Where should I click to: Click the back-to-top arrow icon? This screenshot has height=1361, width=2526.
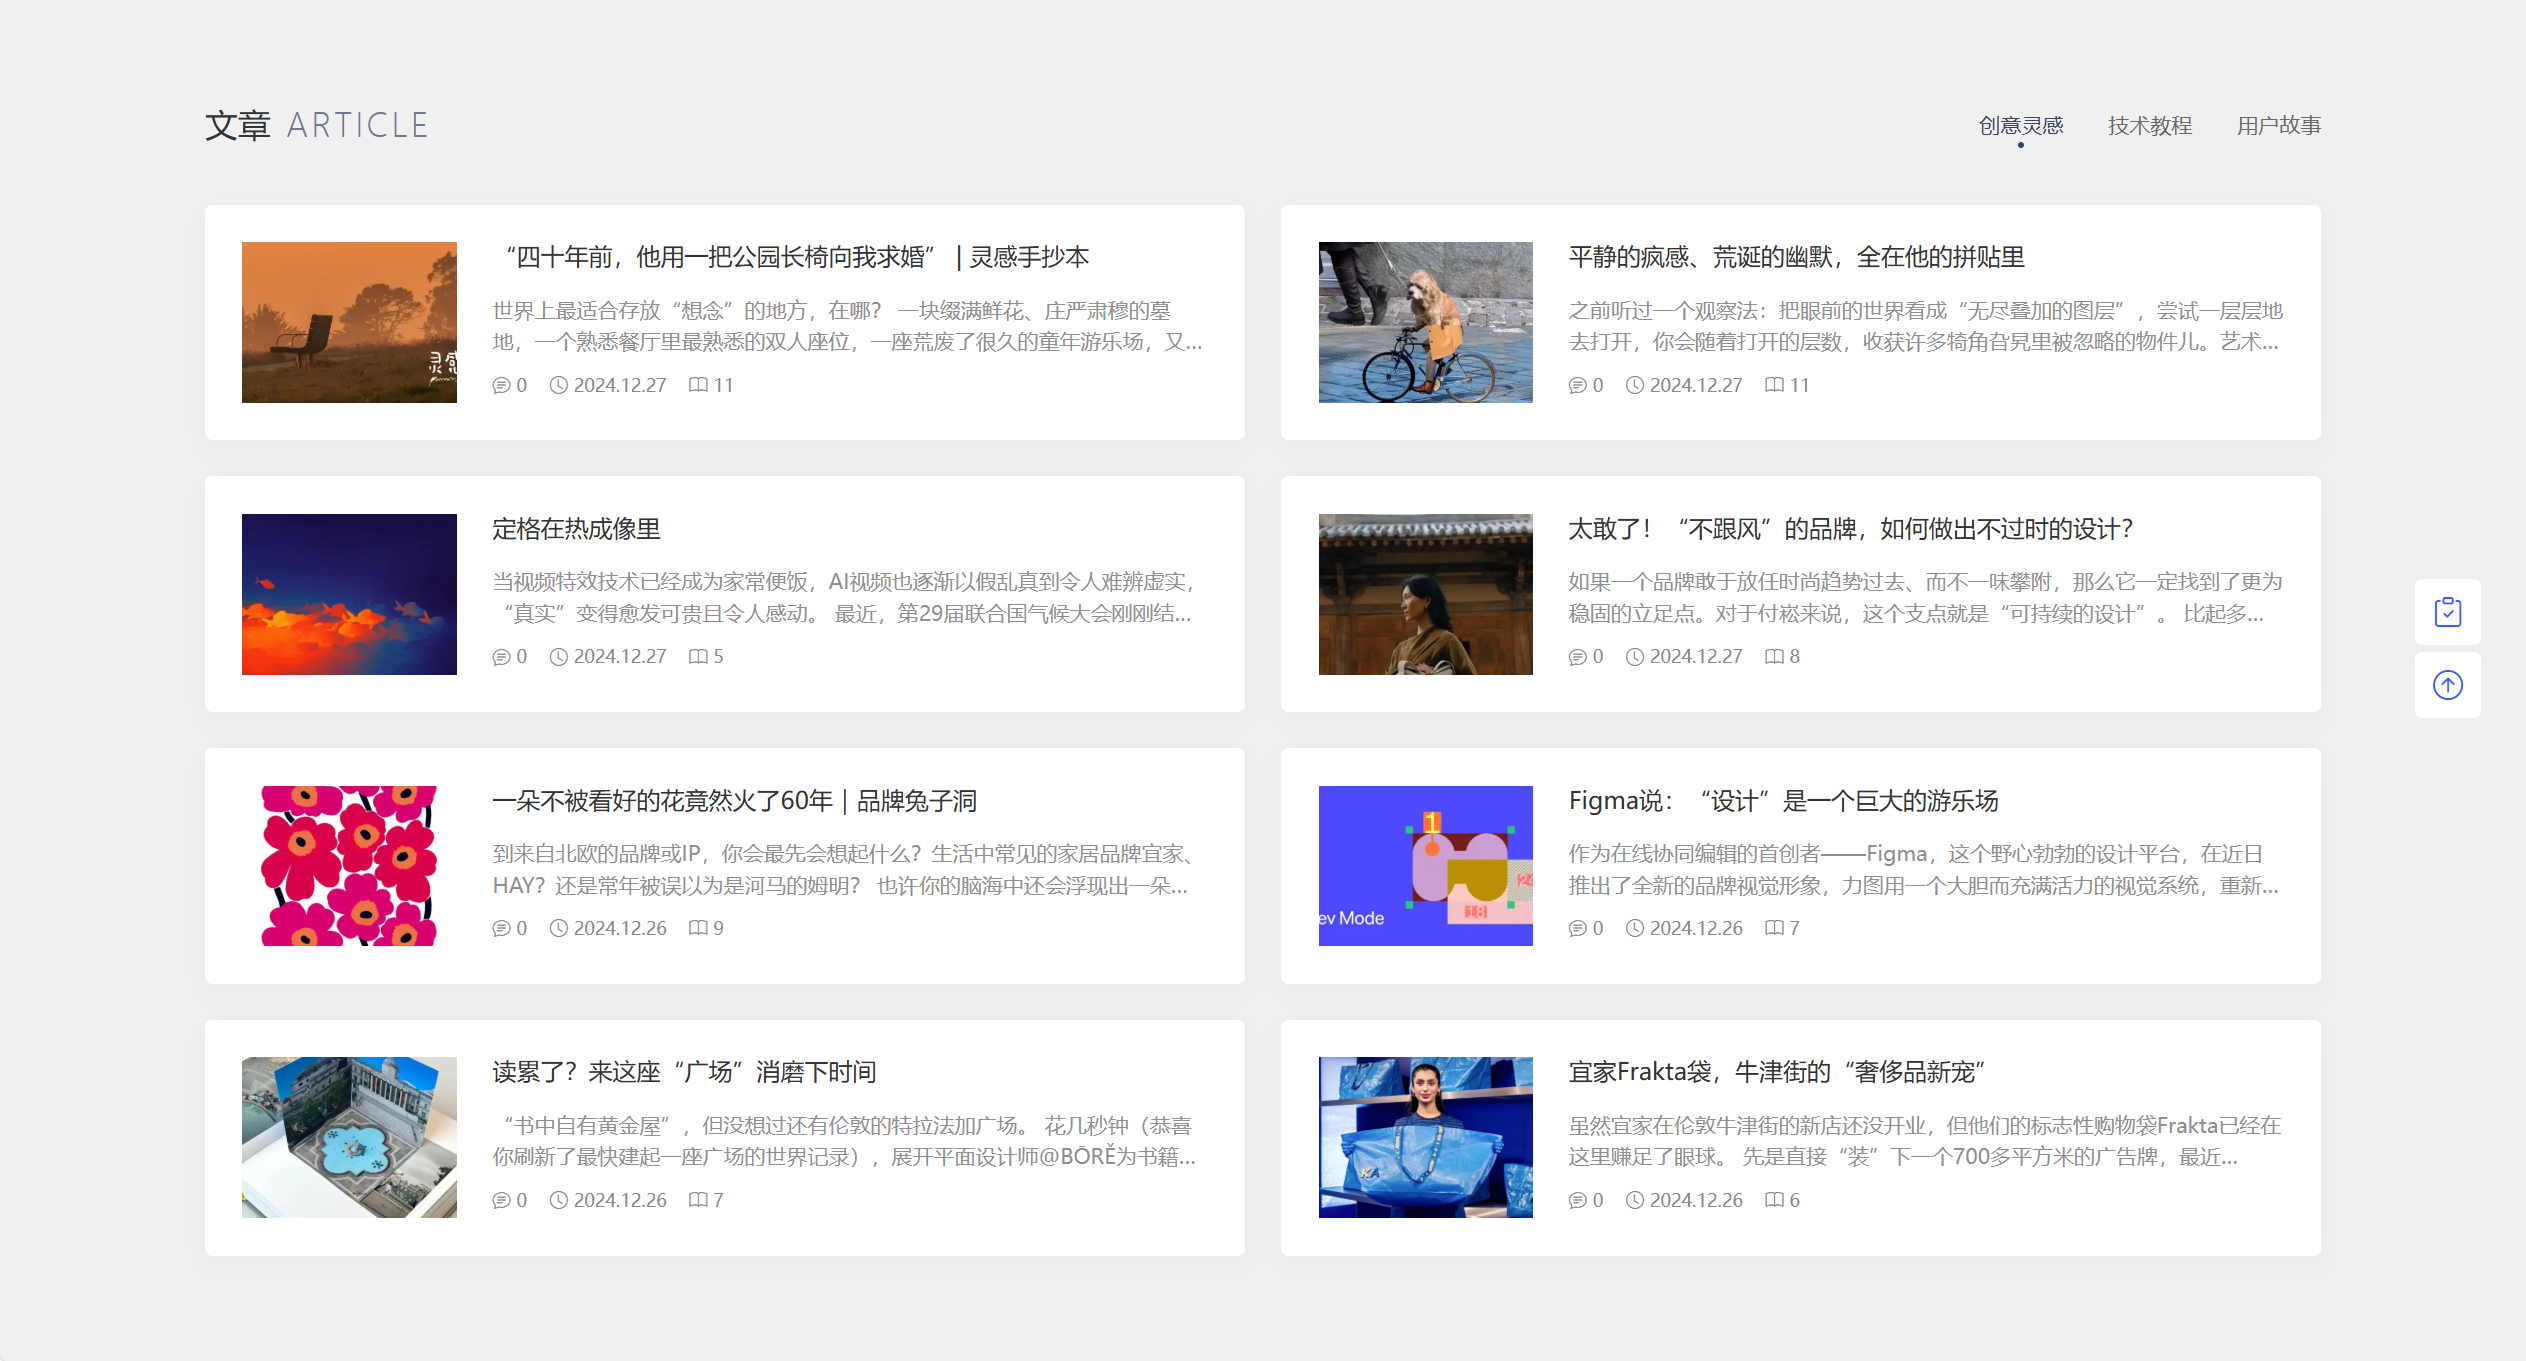(2448, 685)
